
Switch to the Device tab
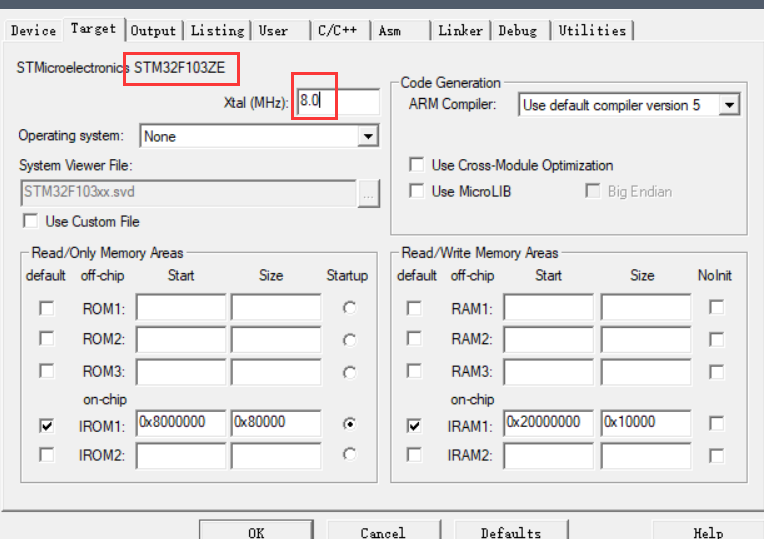click(x=33, y=30)
